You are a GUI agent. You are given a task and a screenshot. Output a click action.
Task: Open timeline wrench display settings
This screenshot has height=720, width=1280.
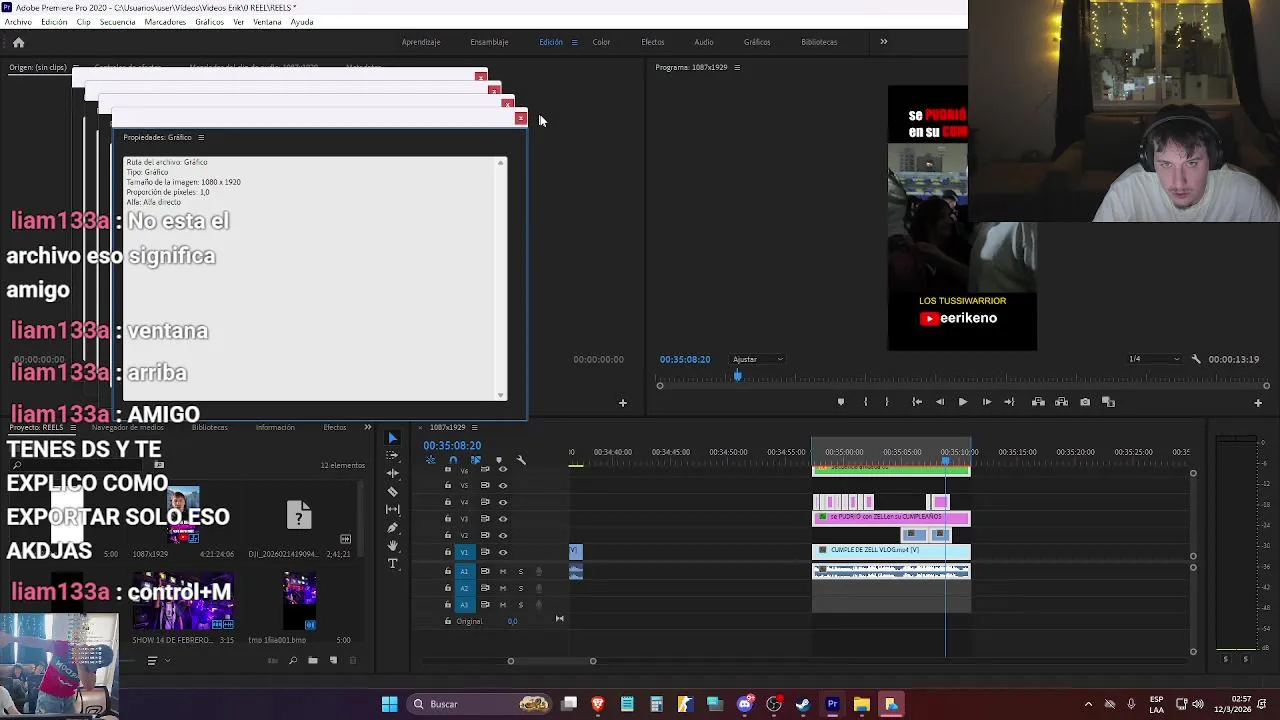click(x=521, y=460)
